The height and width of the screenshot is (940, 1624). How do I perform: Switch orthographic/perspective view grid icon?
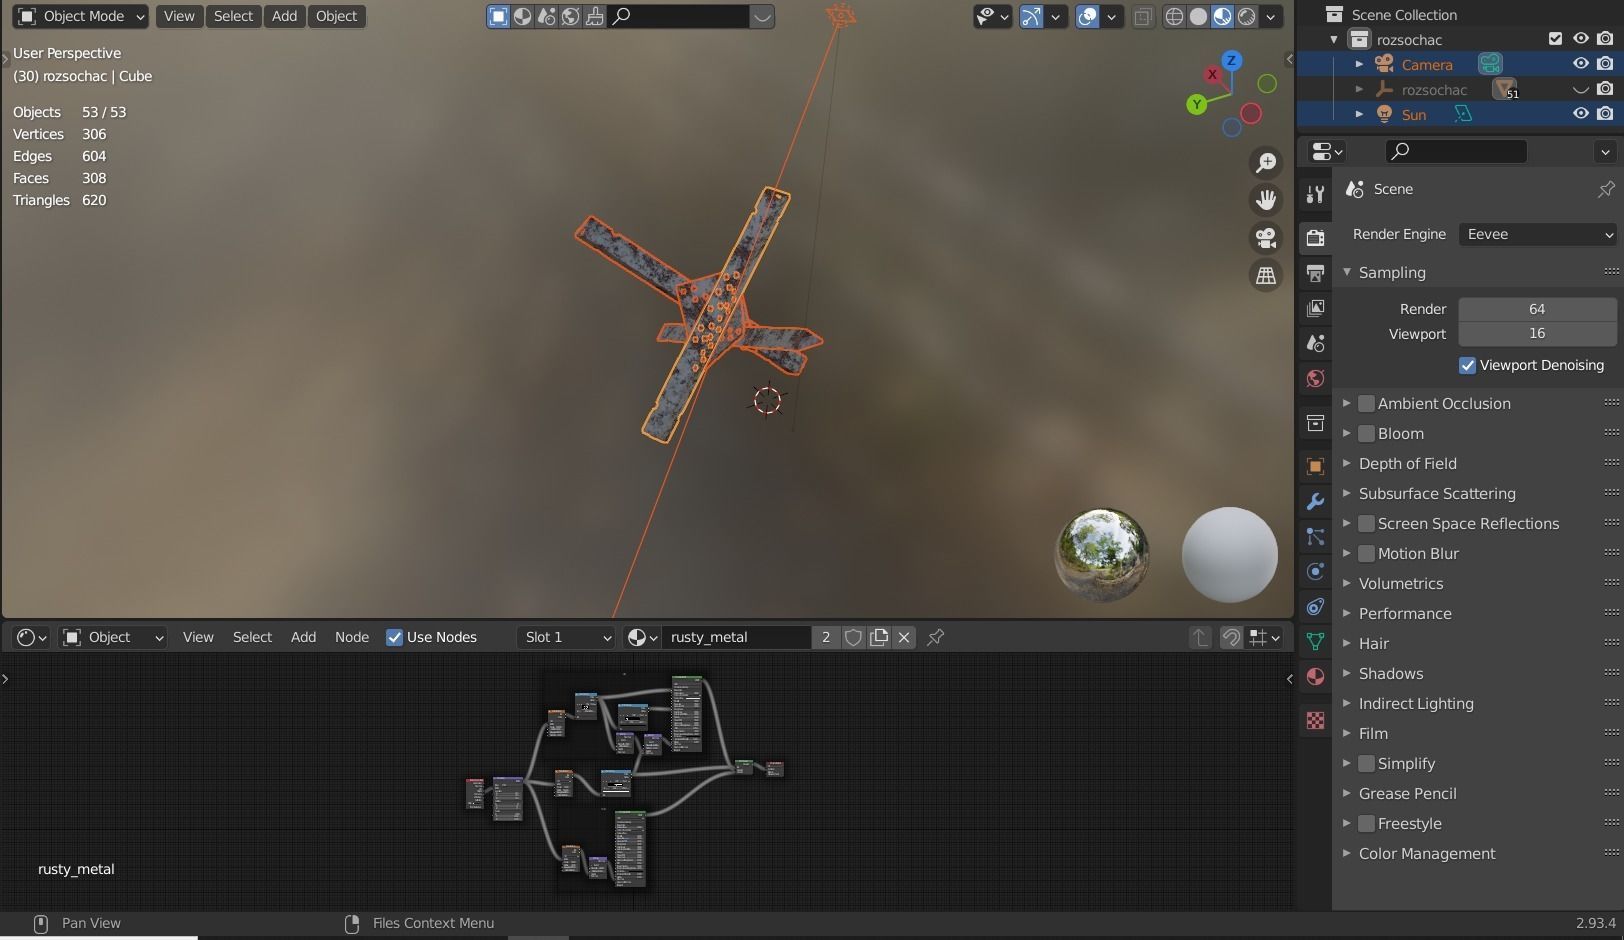coord(1266,276)
